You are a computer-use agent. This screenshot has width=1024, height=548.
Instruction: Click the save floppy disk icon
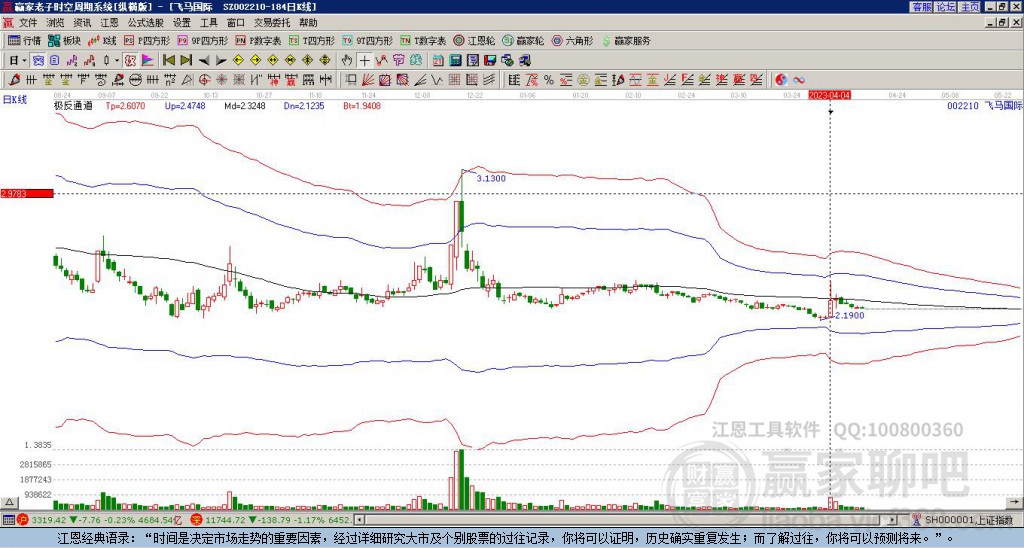point(490,61)
